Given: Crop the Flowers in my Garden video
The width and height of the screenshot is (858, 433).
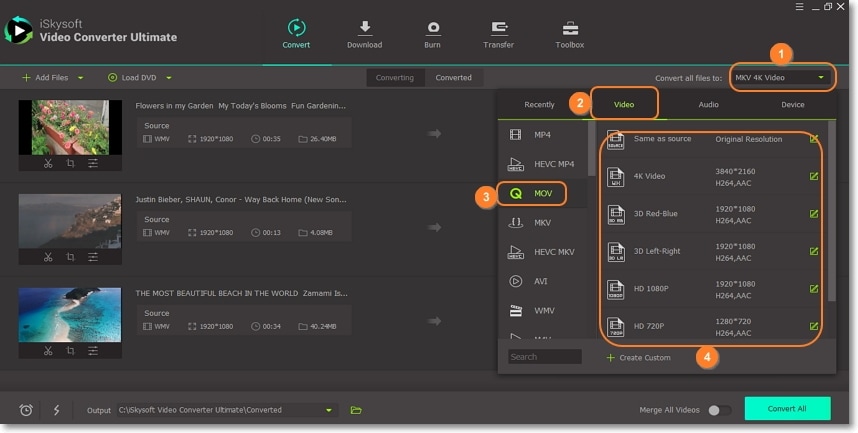Looking at the screenshot, I should (71, 163).
